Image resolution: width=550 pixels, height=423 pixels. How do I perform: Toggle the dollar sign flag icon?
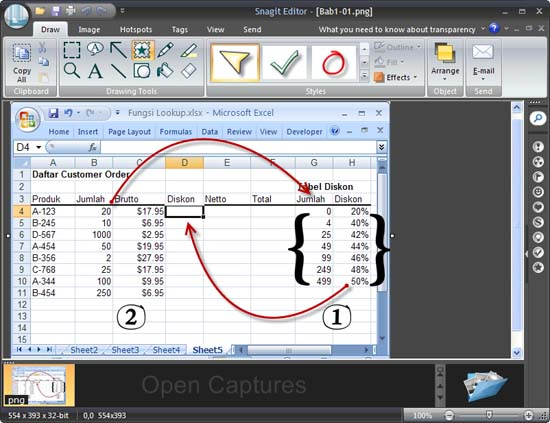point(538,222)
